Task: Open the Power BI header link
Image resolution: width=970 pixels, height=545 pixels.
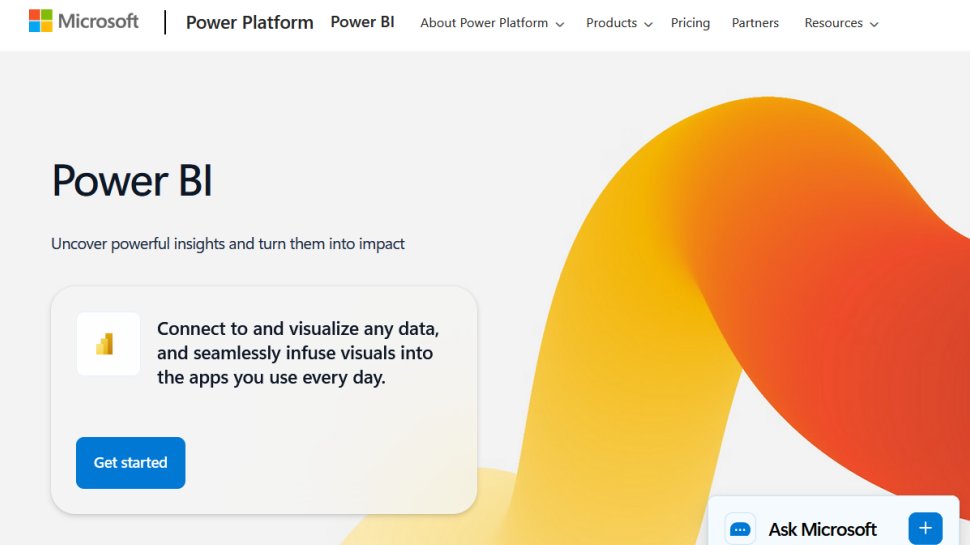Action: 362,22
